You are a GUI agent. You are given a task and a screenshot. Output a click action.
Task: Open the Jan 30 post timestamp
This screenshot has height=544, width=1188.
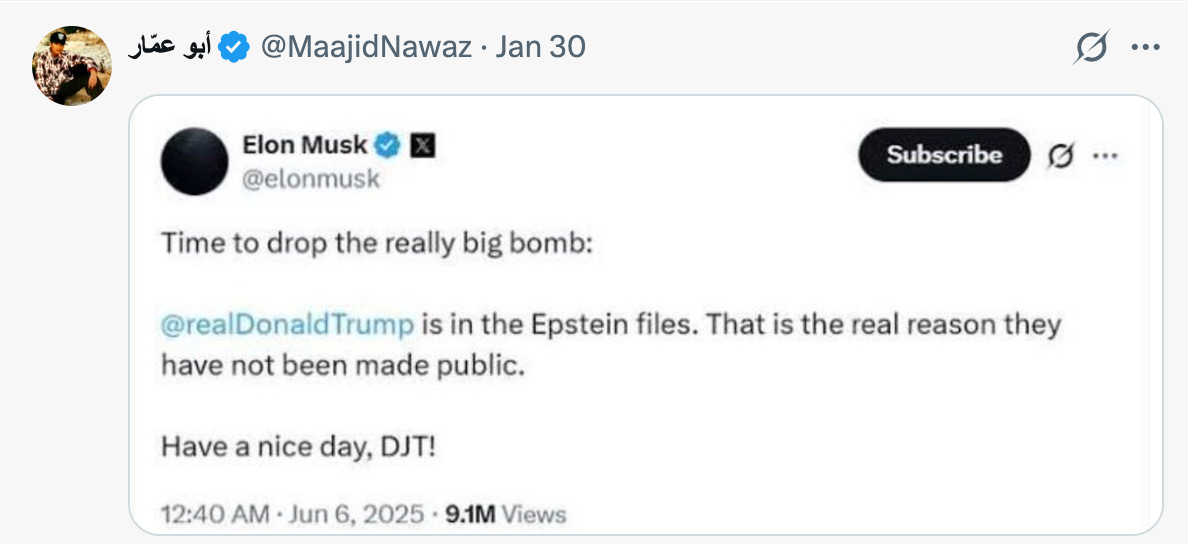(539, 48)
